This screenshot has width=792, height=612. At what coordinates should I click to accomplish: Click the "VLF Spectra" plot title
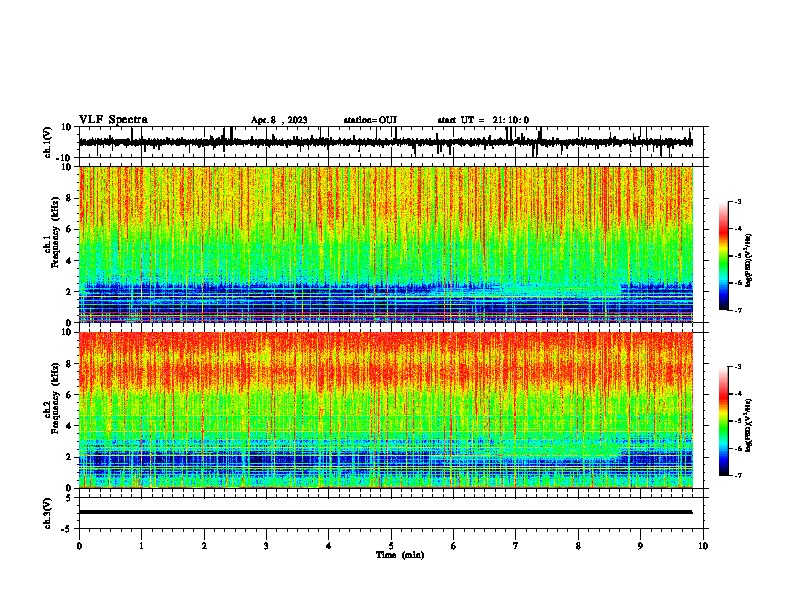tap(113, 120)
